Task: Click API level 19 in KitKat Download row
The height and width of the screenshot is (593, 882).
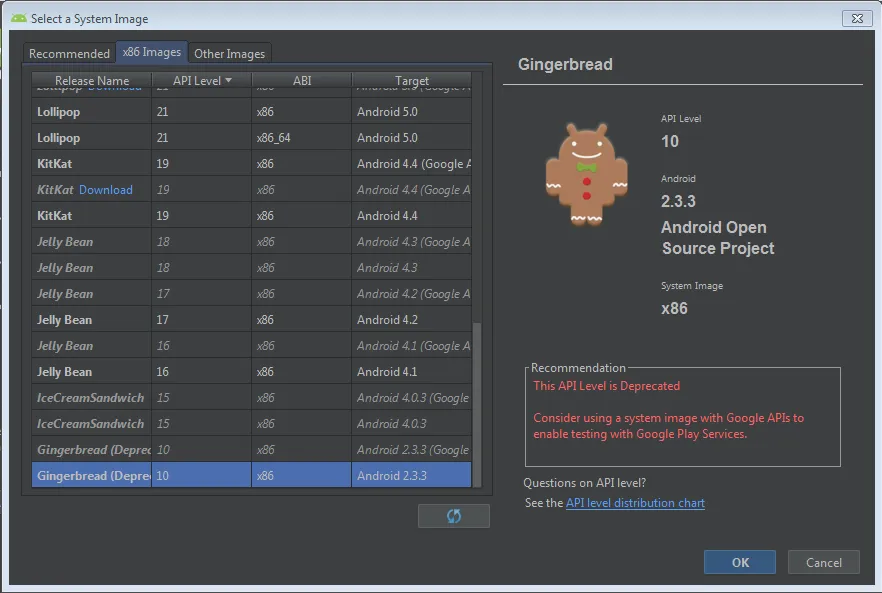Action: (x=163, y=190)
